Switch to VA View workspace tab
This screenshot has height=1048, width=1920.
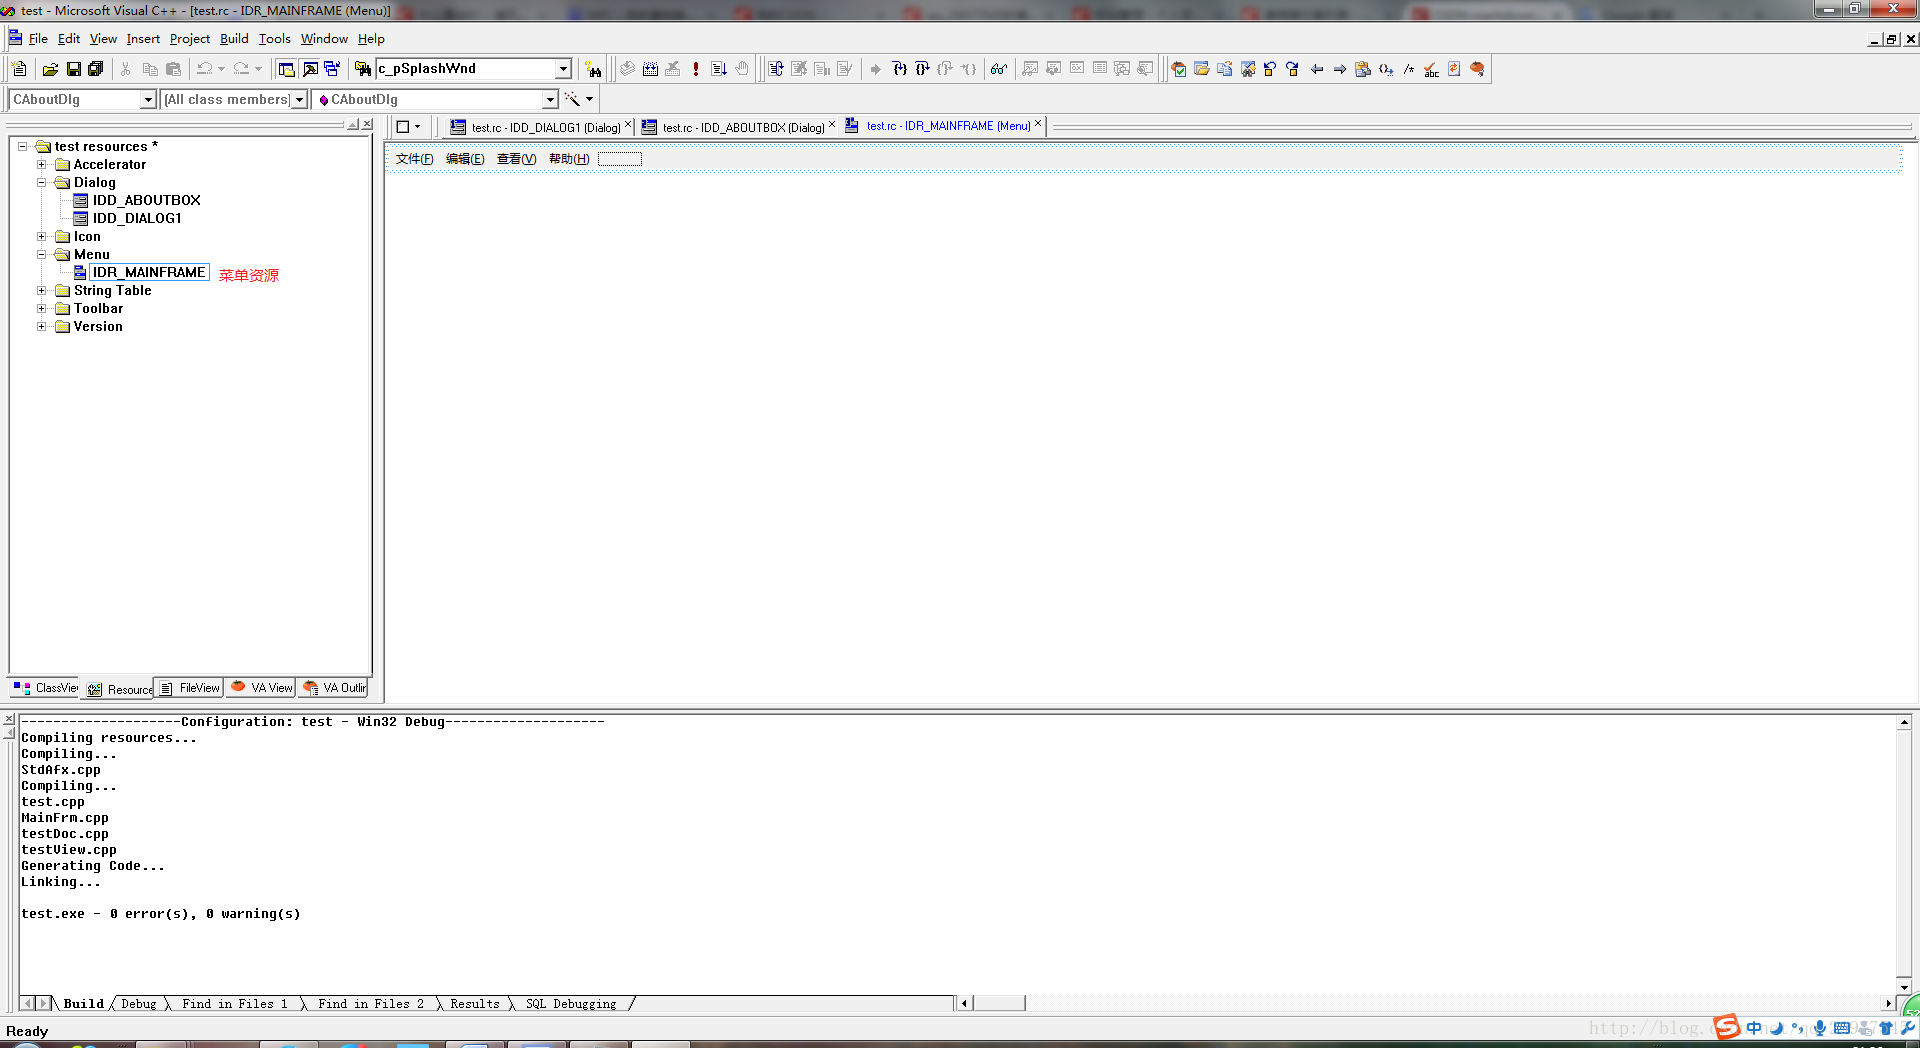pos(261,688)
